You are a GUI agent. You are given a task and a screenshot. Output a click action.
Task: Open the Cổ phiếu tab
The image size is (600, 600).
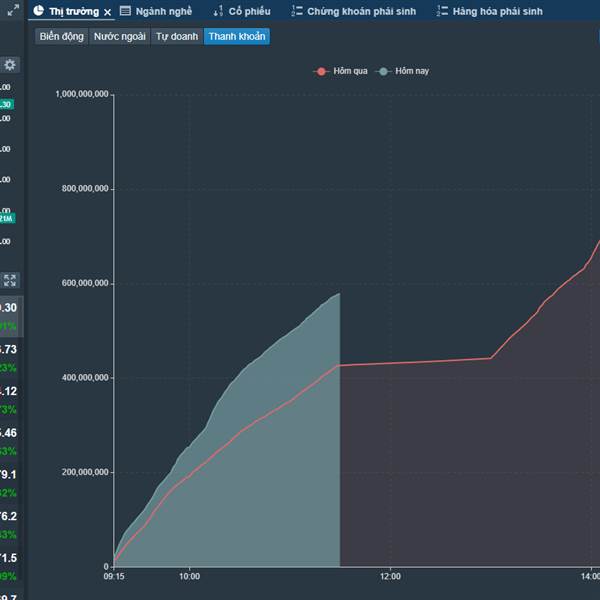tap(249, 11)
